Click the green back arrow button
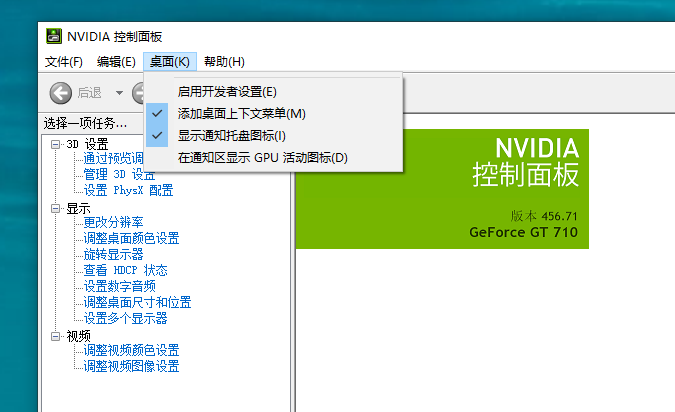Image resolution: width=675 pixels, height=412 pixels. click(61, 93)
